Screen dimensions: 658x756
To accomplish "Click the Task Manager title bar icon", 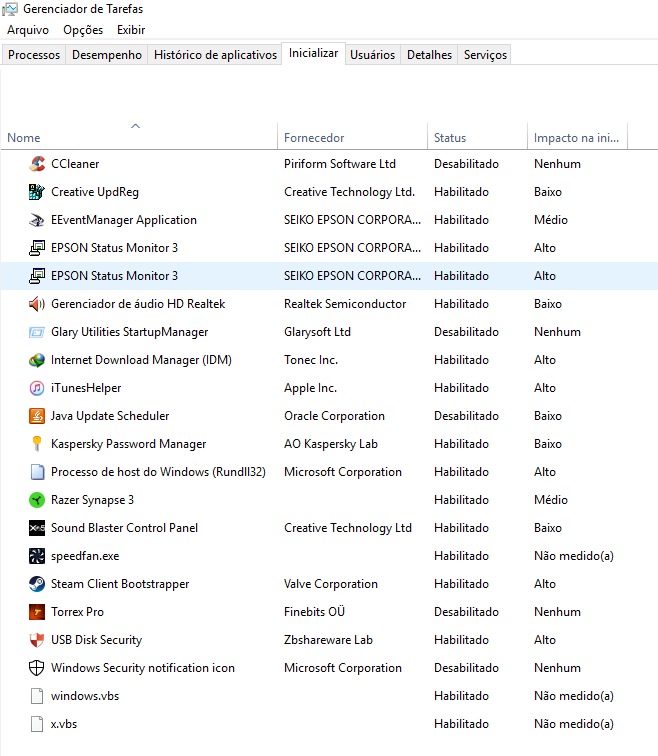I will (x=10, y=9).
